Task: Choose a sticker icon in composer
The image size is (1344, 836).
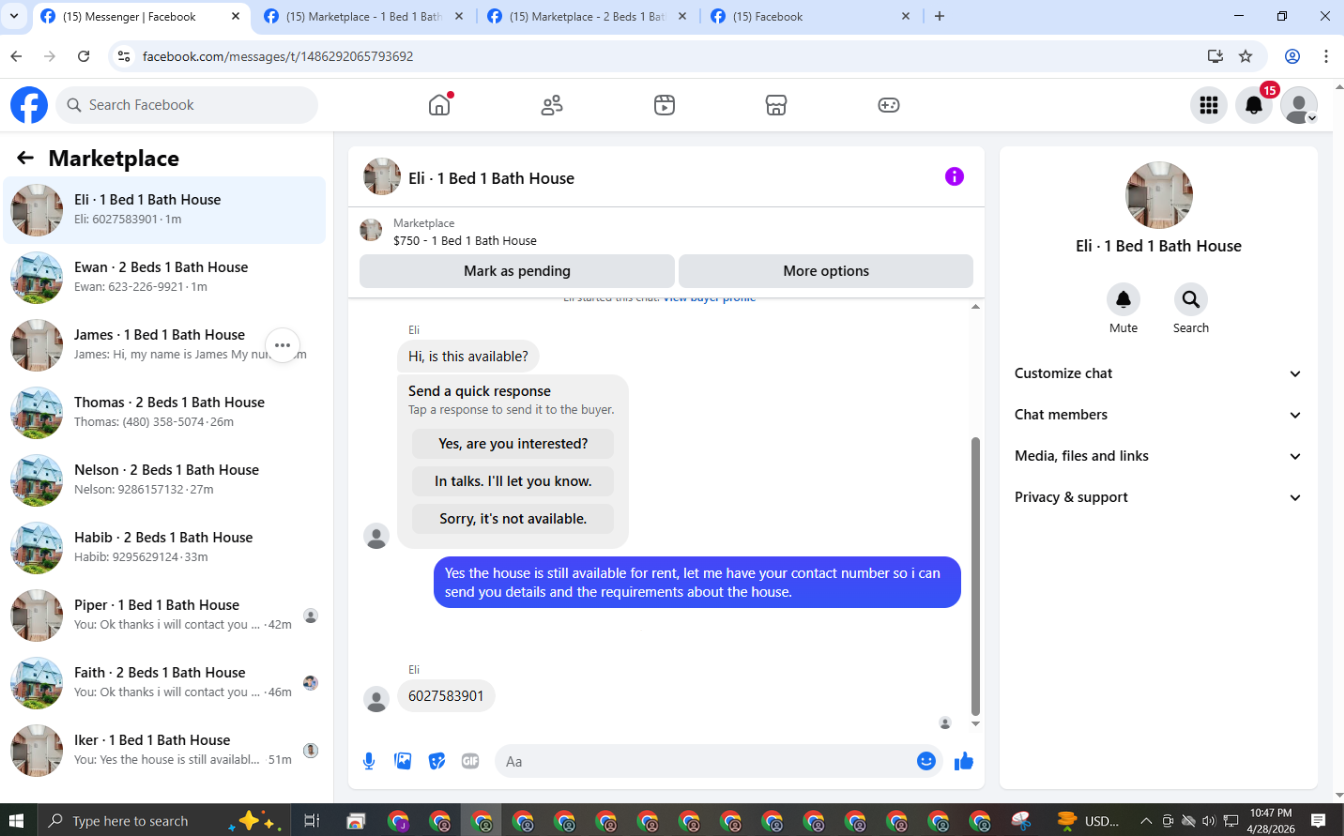Action: tap(437, 761)
